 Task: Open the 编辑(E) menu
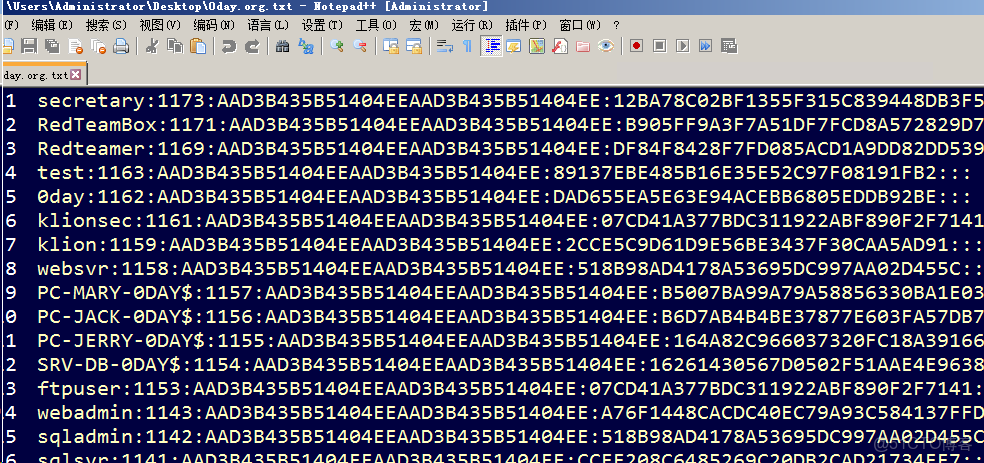[52, 25]
